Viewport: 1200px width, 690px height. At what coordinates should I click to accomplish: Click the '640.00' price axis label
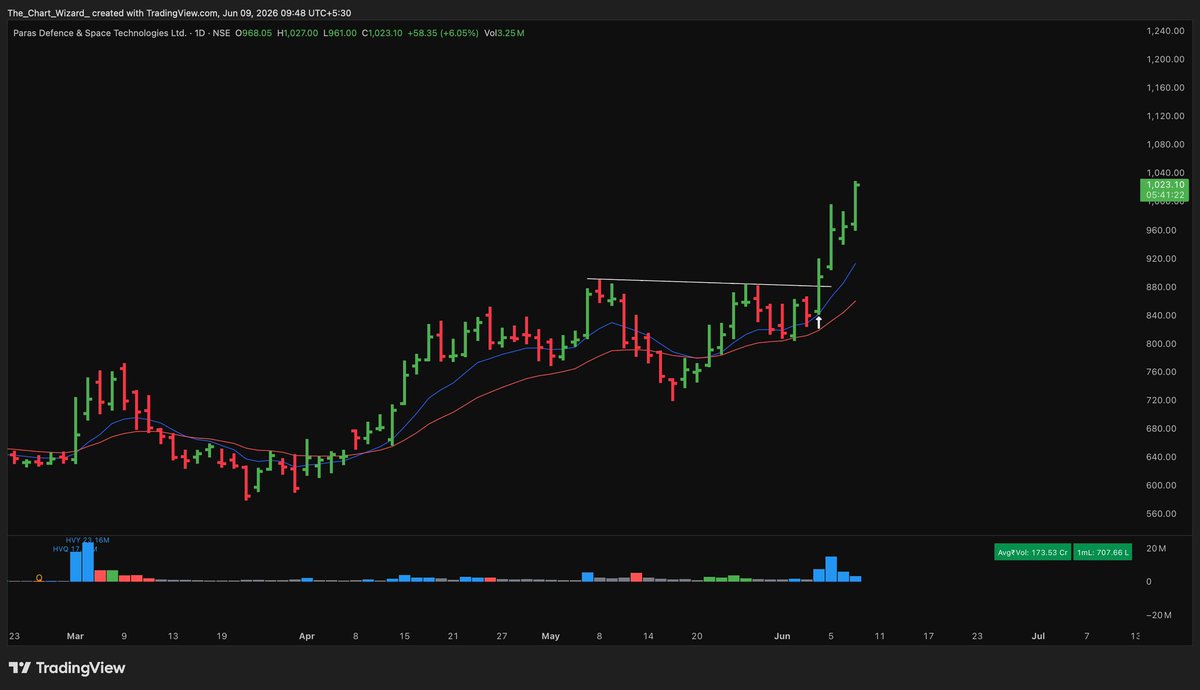point(1160,457)
